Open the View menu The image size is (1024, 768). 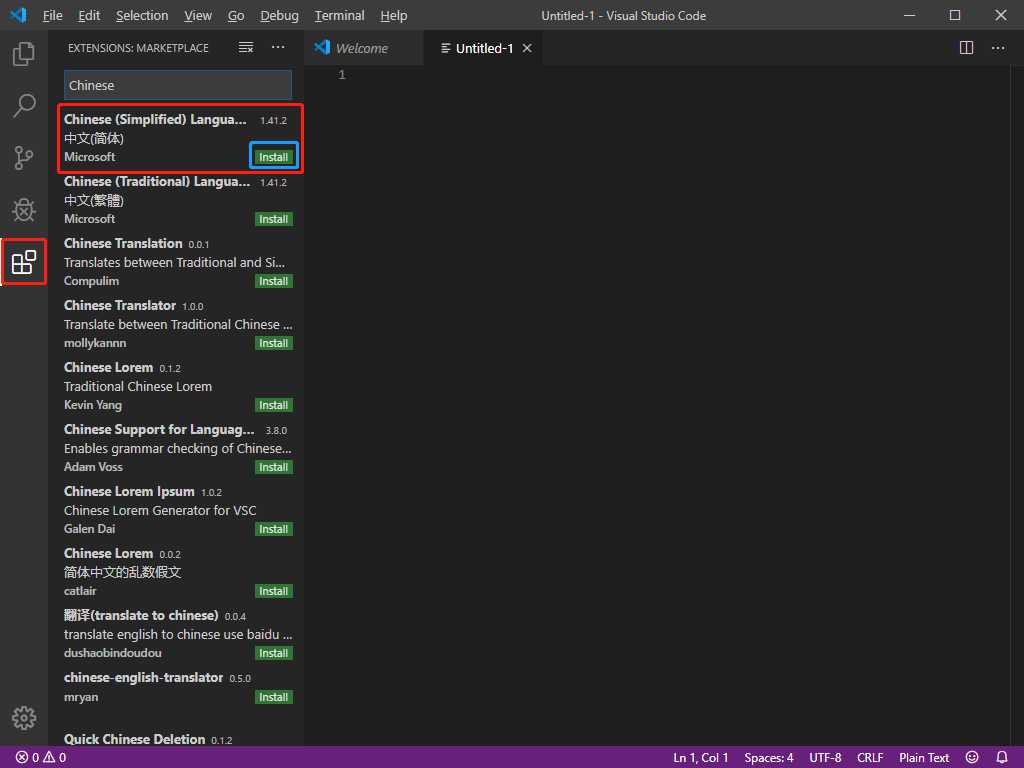tap(198, 15)
